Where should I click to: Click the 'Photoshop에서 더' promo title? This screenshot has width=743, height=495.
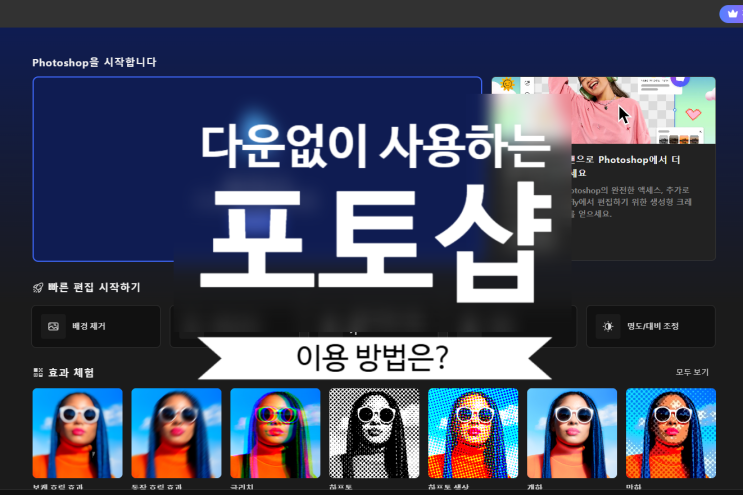pyautogui.click(x=639, y=160)
